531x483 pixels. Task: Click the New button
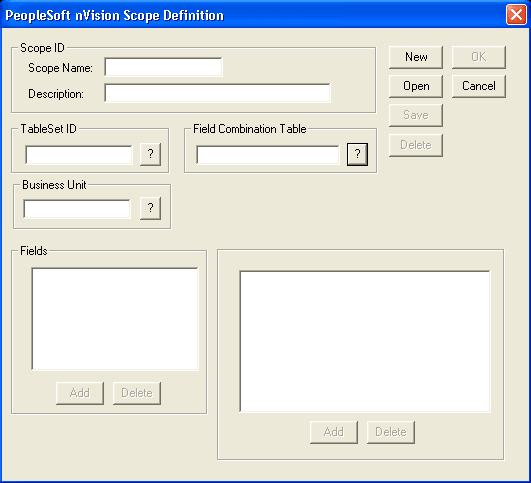click(x=416, y=57)
